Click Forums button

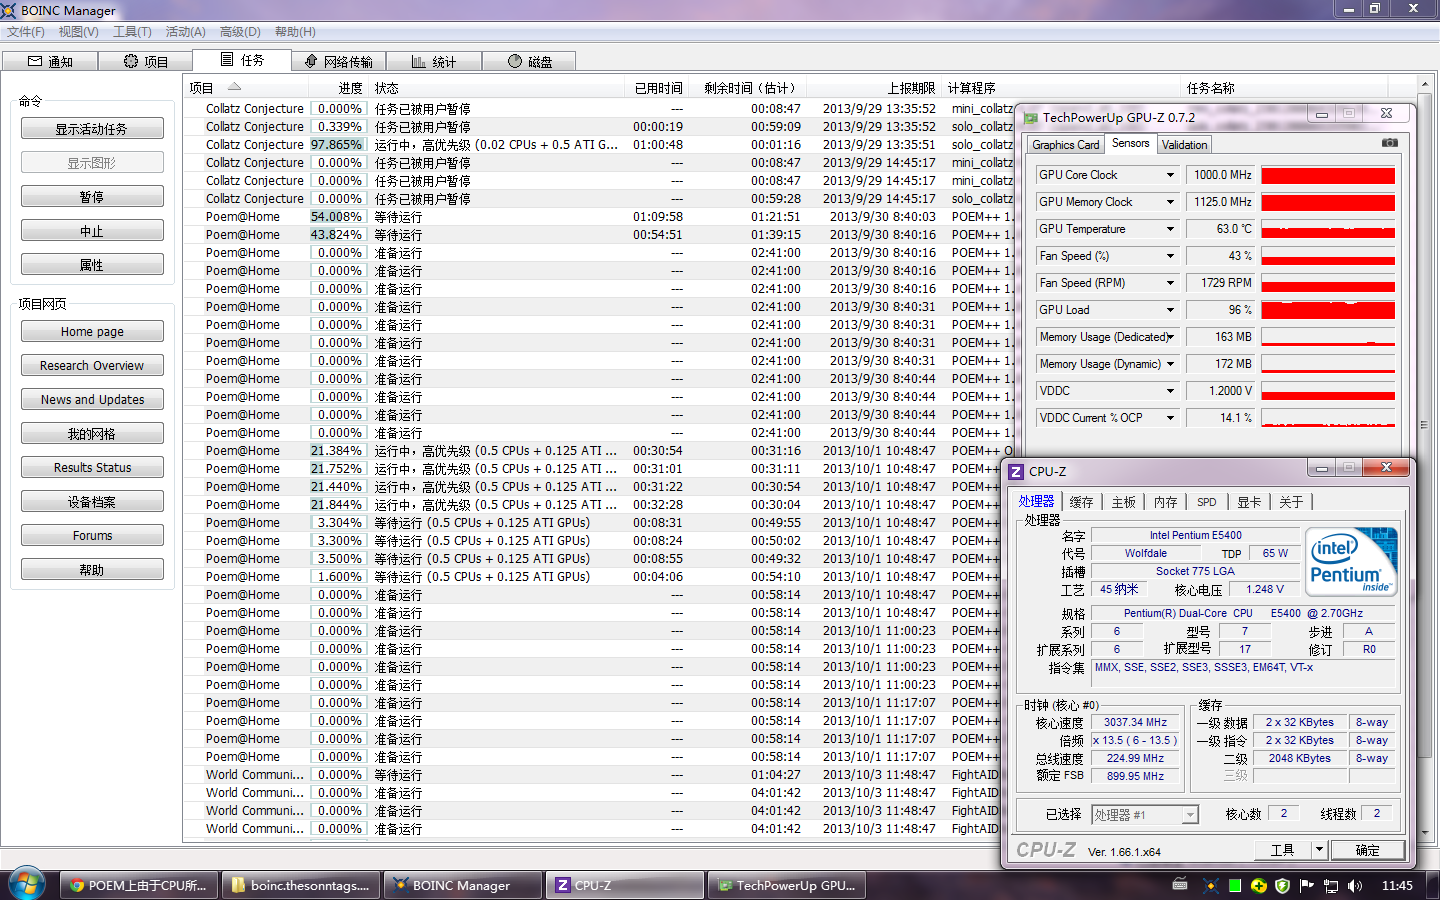[x=92, y=536]
